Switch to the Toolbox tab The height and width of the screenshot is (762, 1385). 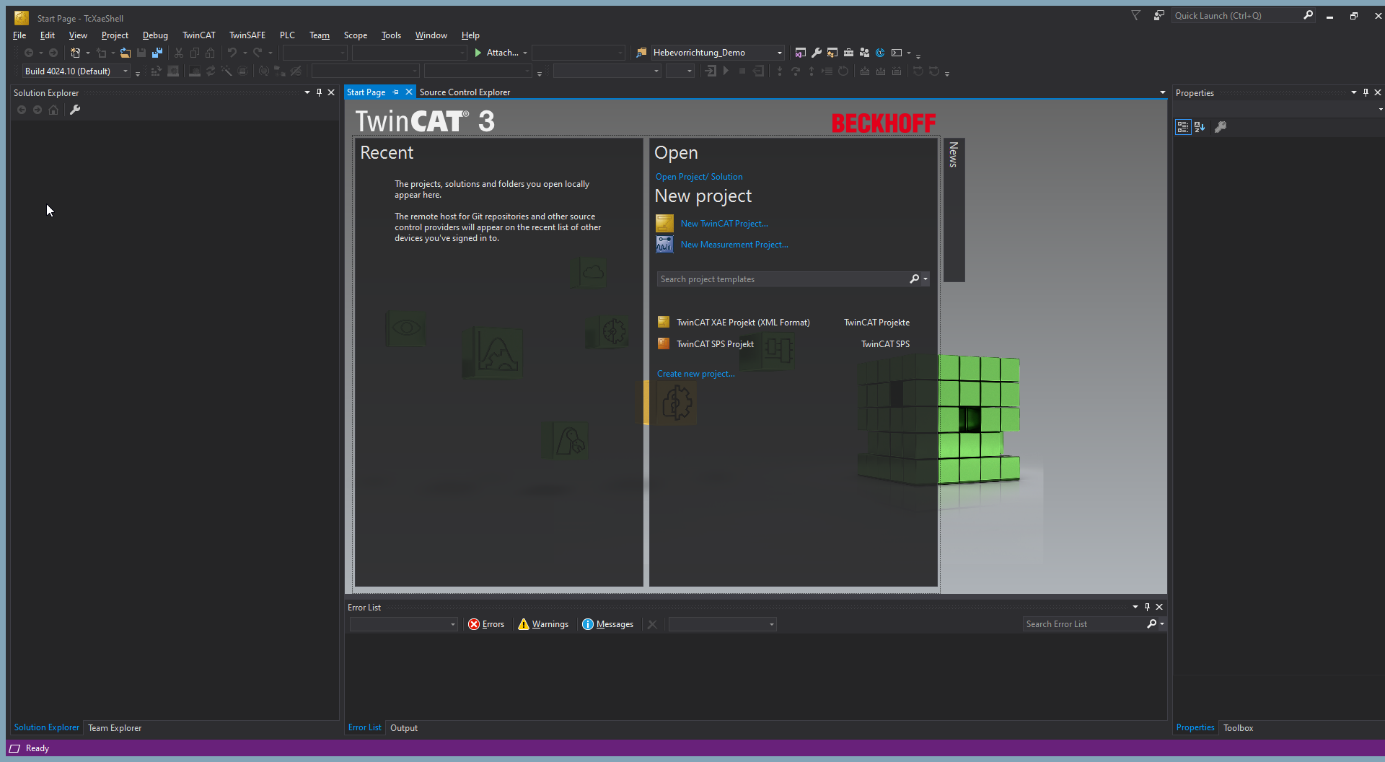pyautogui.click(x=1238, y=728)
